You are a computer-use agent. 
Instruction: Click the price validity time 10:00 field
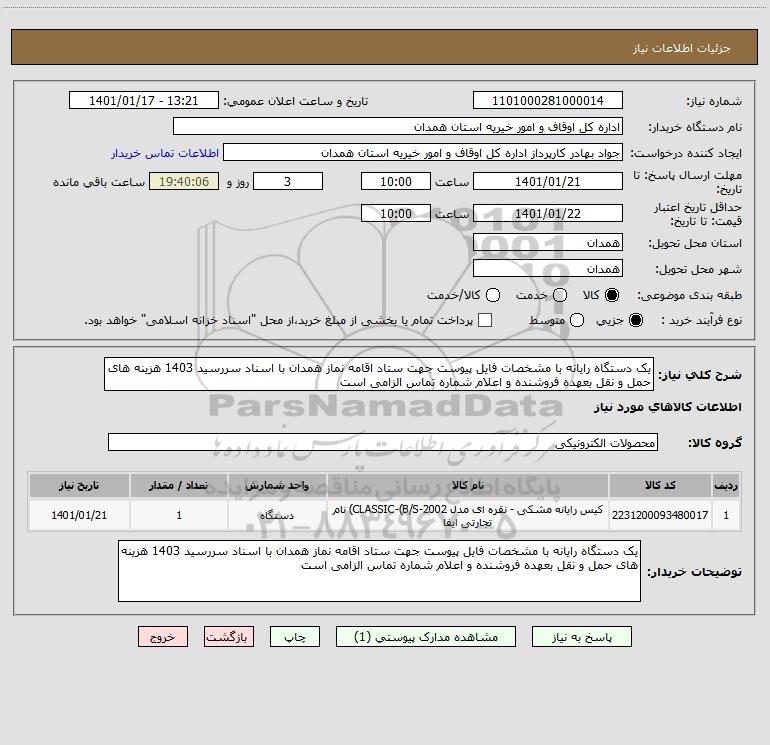[396, 213]
